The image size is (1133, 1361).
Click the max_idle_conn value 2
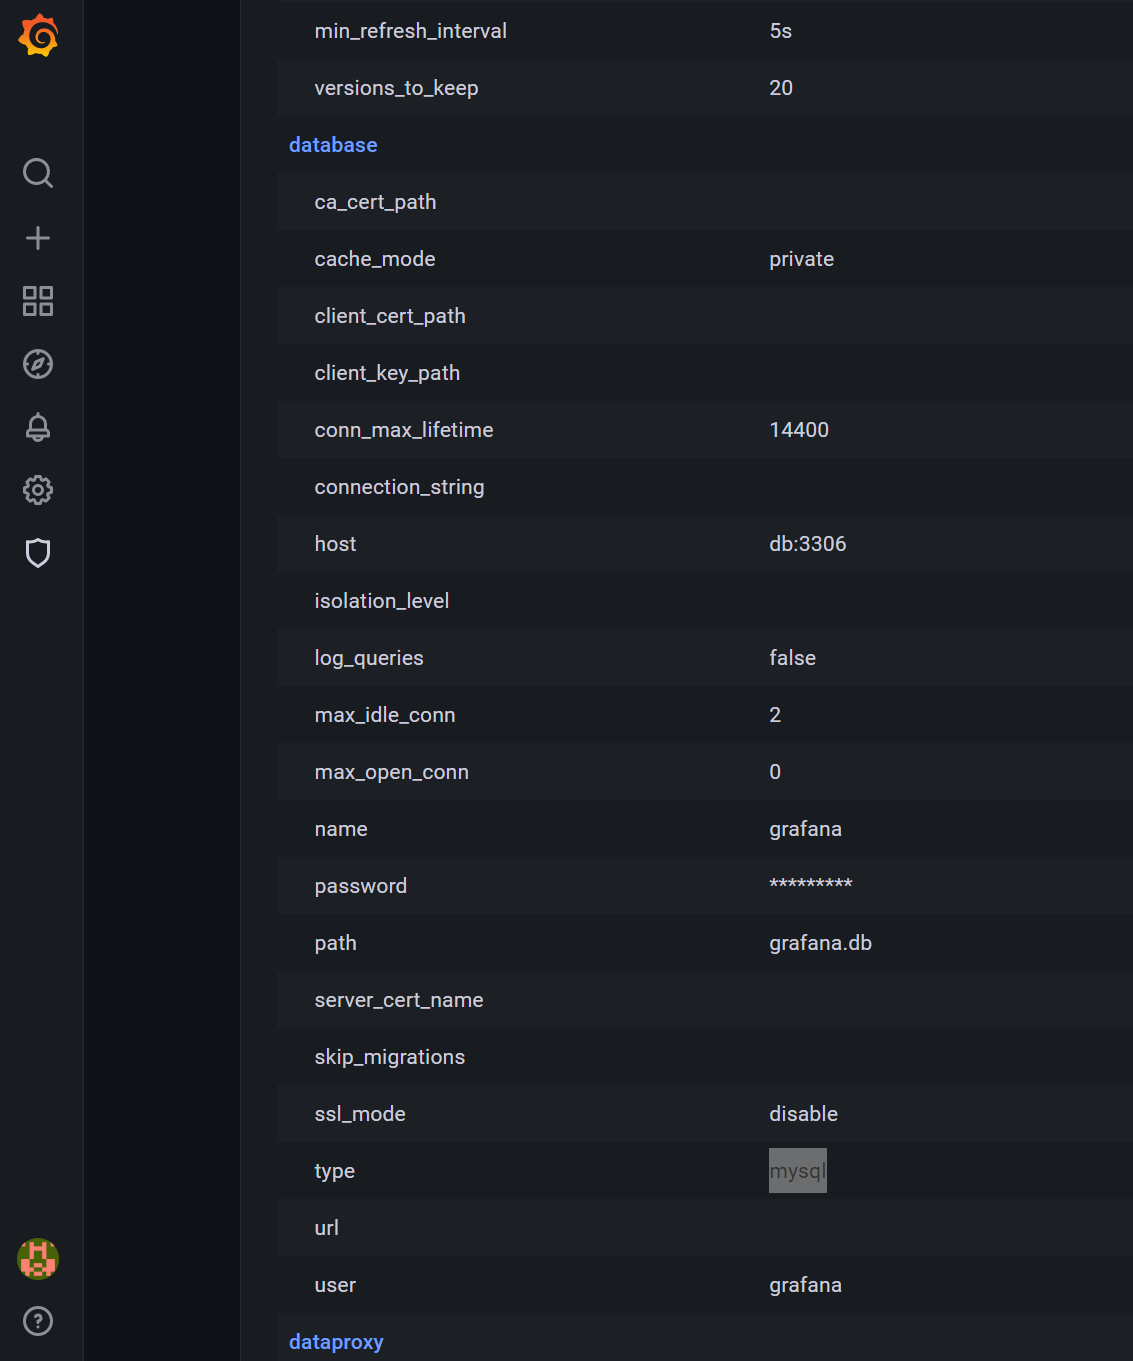click(775, 715)
